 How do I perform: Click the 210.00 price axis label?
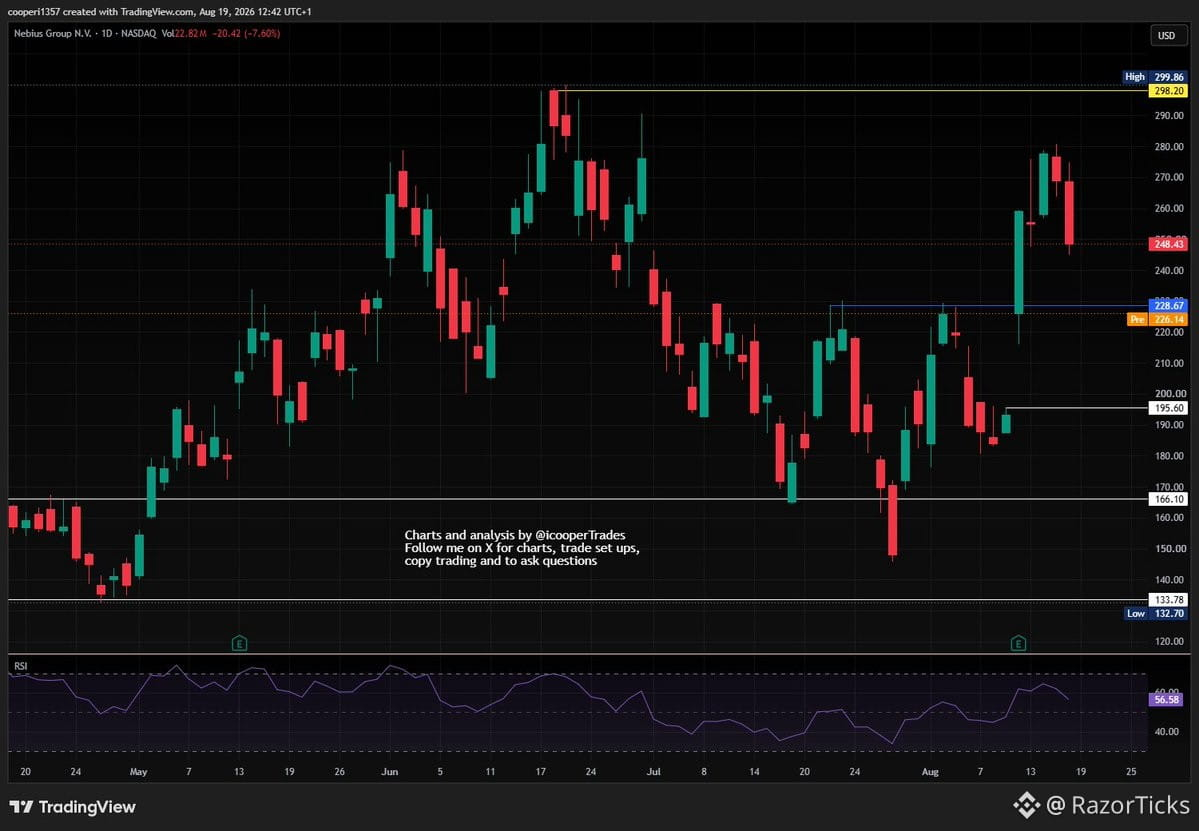coord(1169,363)
